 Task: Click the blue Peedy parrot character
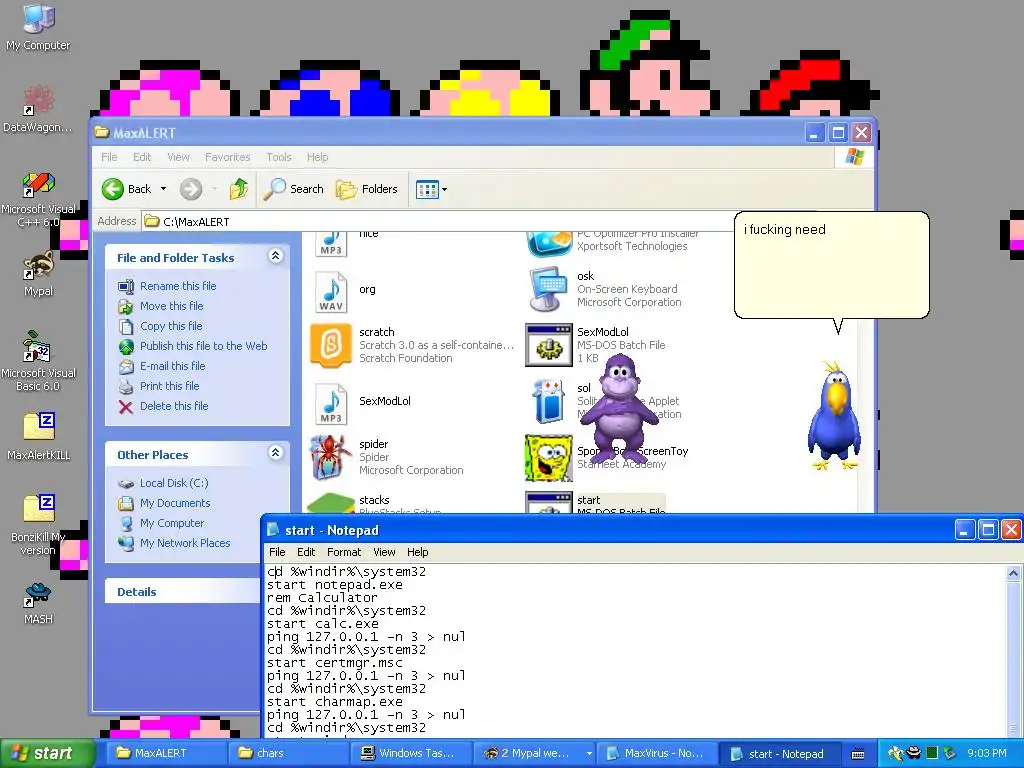(834, 415)
